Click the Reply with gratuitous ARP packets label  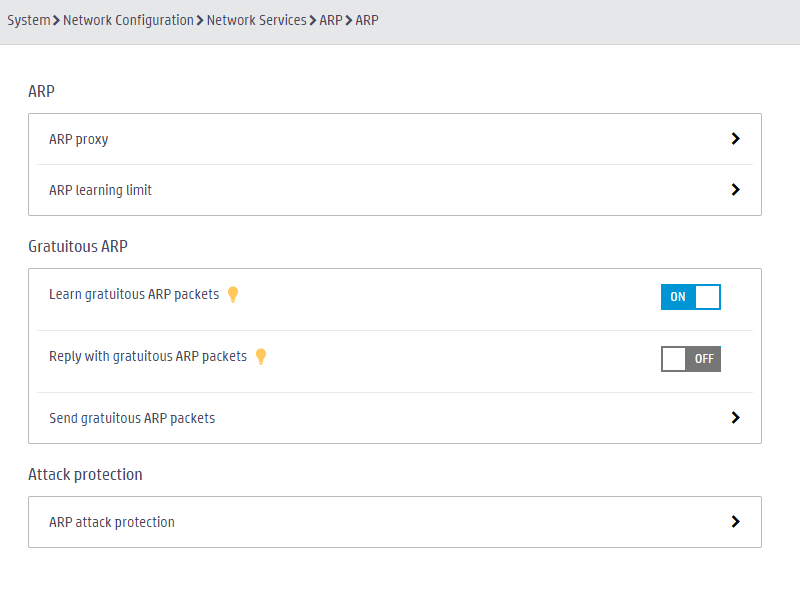(x=148, y=356)
